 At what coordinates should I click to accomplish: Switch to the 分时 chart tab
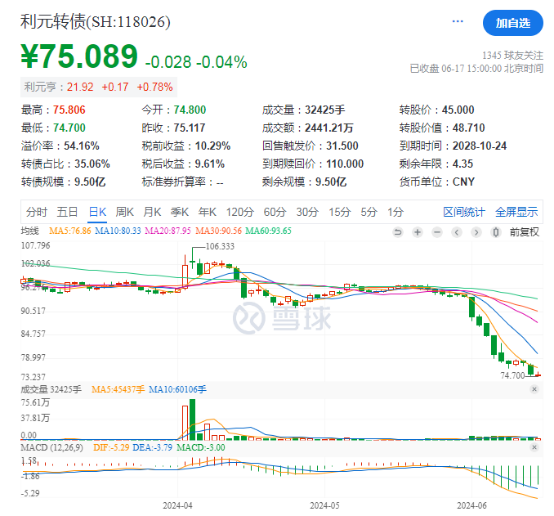(37, 212)
